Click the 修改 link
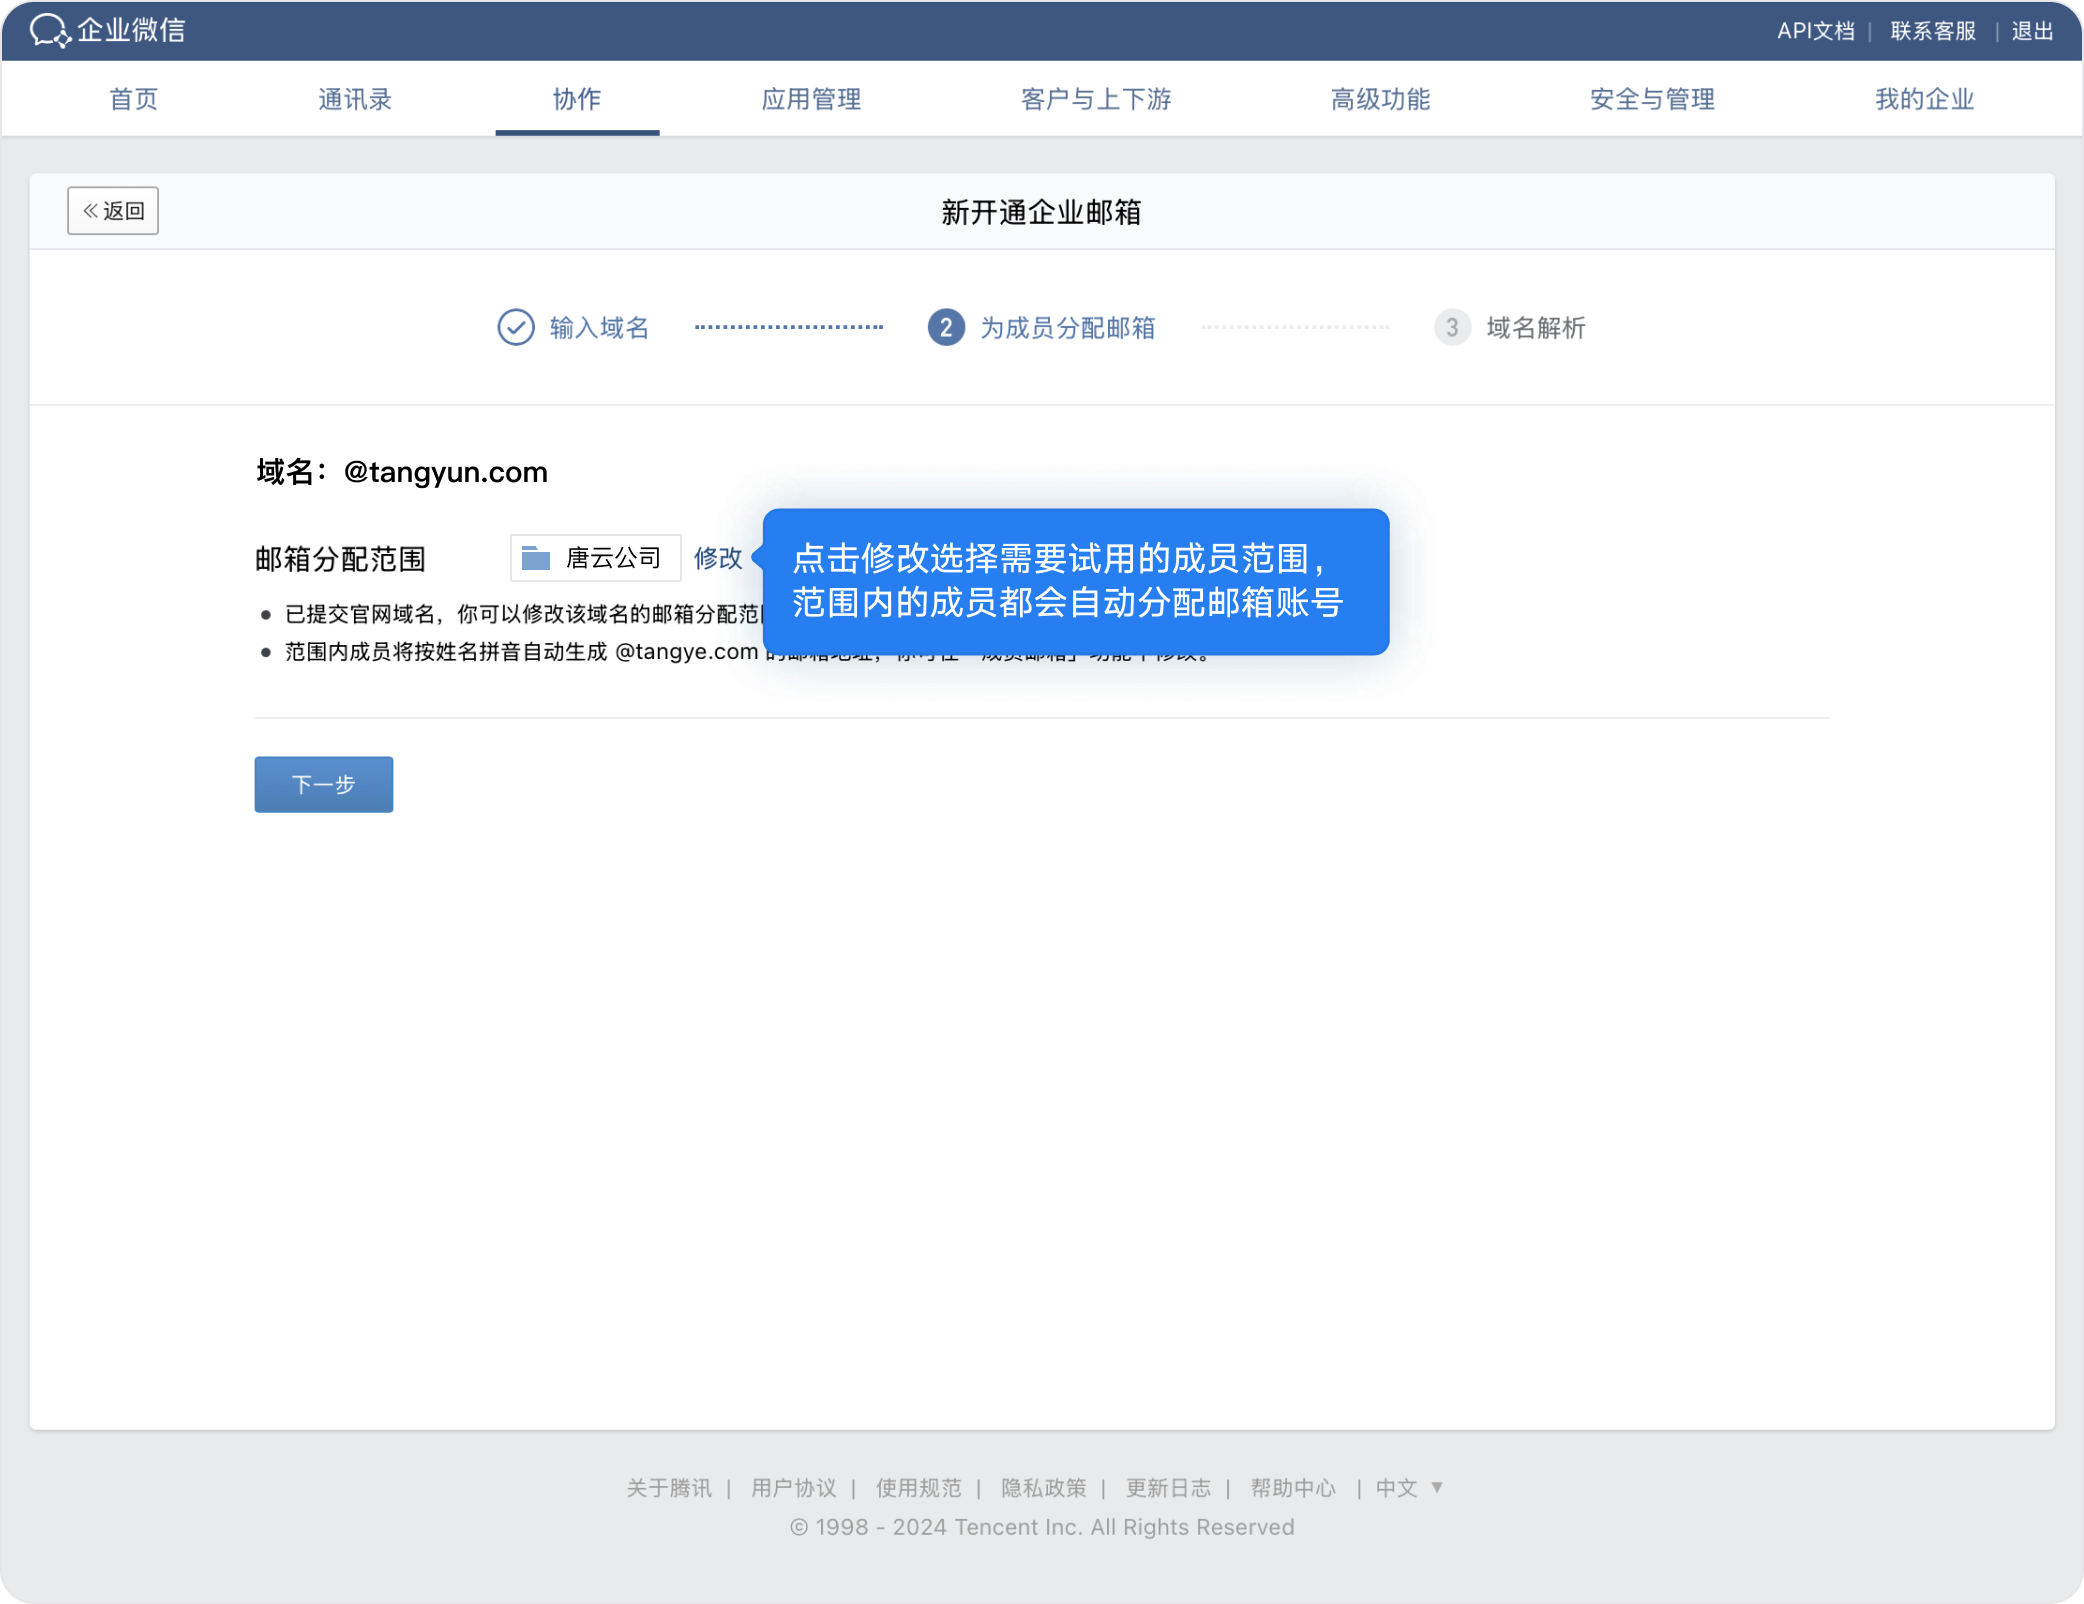This screenshot has height=1604, width=2084. coord(718,558)
